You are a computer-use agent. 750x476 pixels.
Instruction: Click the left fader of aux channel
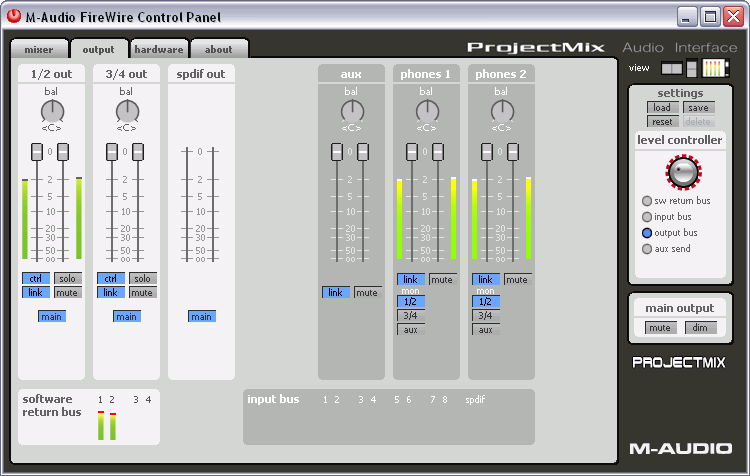(x=337, y=152)
